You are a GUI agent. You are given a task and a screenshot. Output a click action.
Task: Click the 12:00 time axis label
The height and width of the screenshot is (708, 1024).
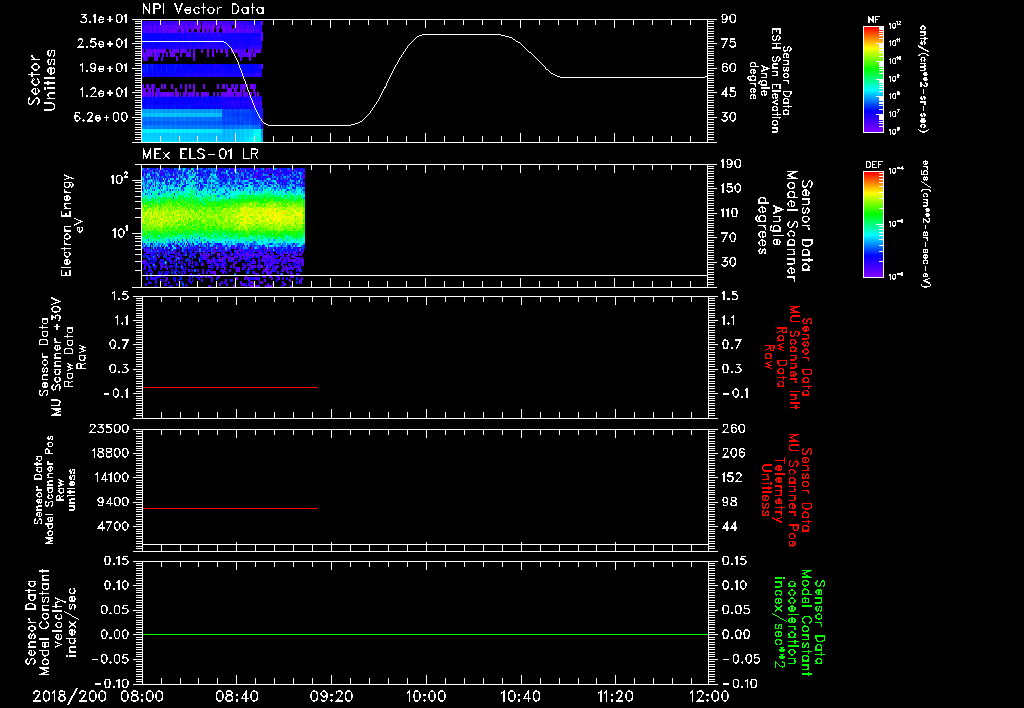[x=709, y=696]
